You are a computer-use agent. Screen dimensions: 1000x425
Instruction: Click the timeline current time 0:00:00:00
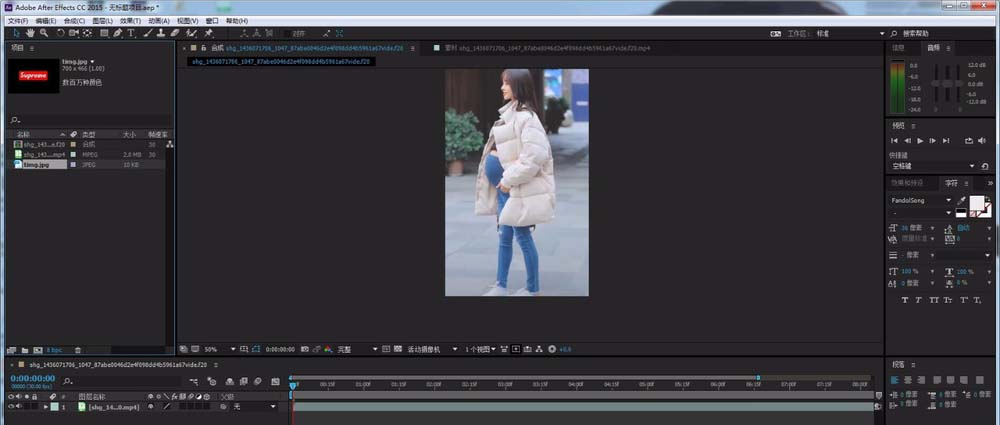[33, 378]
